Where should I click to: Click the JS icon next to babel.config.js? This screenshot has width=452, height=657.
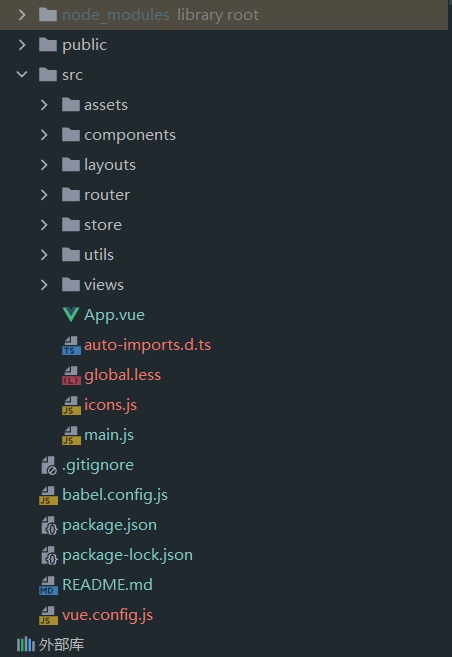49,495
